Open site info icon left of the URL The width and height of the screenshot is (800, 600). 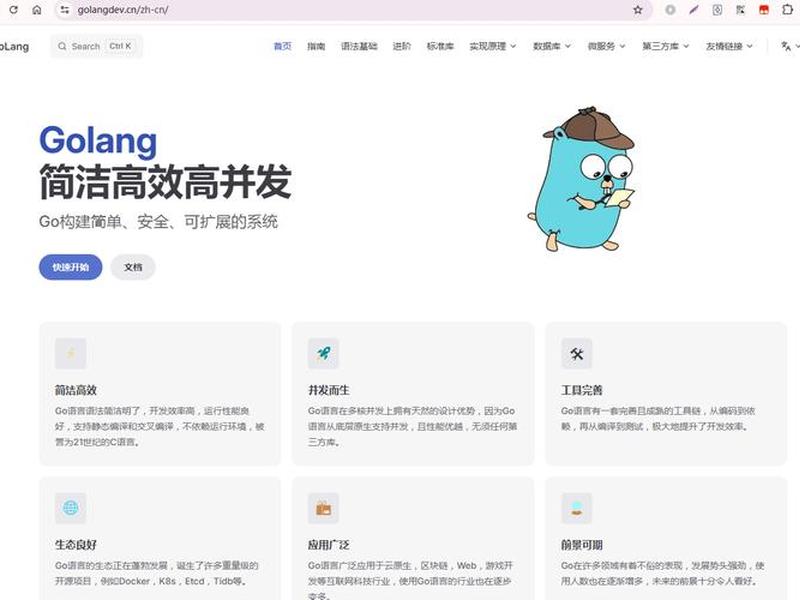pyautogui.click(x=65, y=10)
